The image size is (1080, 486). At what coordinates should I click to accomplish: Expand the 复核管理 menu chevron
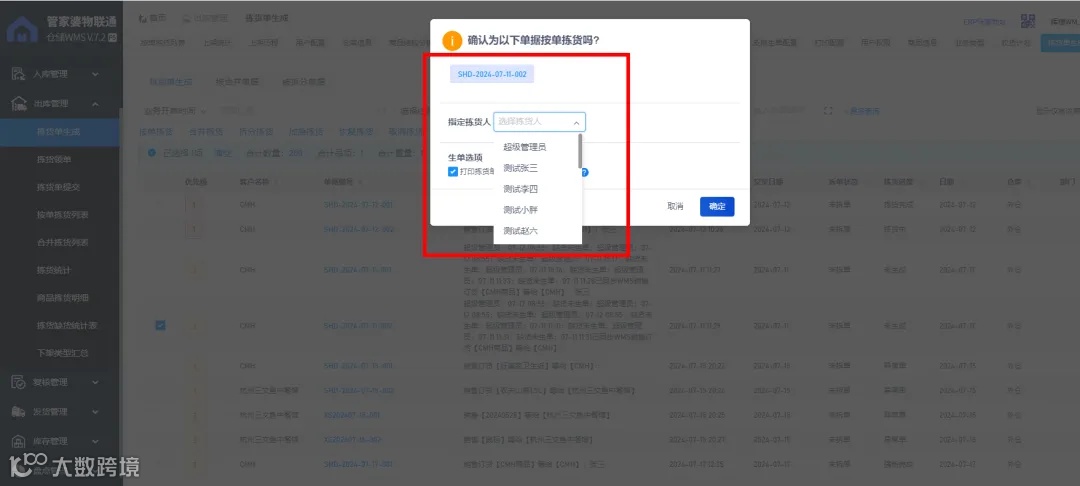(95, 382)
